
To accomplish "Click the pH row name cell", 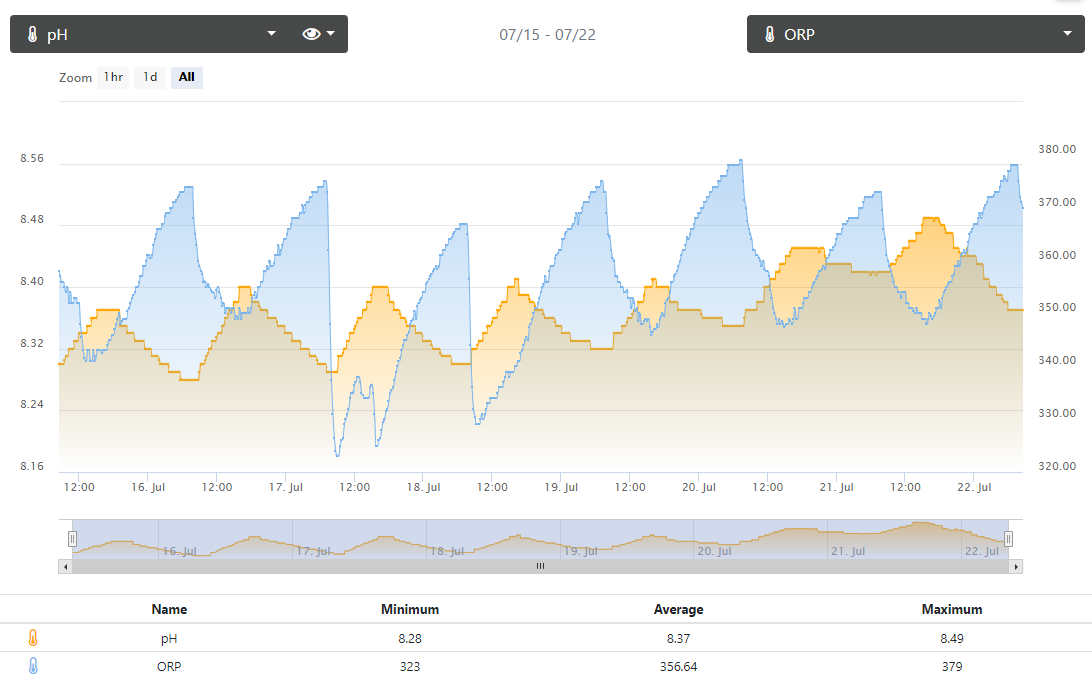I will coord(169,639).
